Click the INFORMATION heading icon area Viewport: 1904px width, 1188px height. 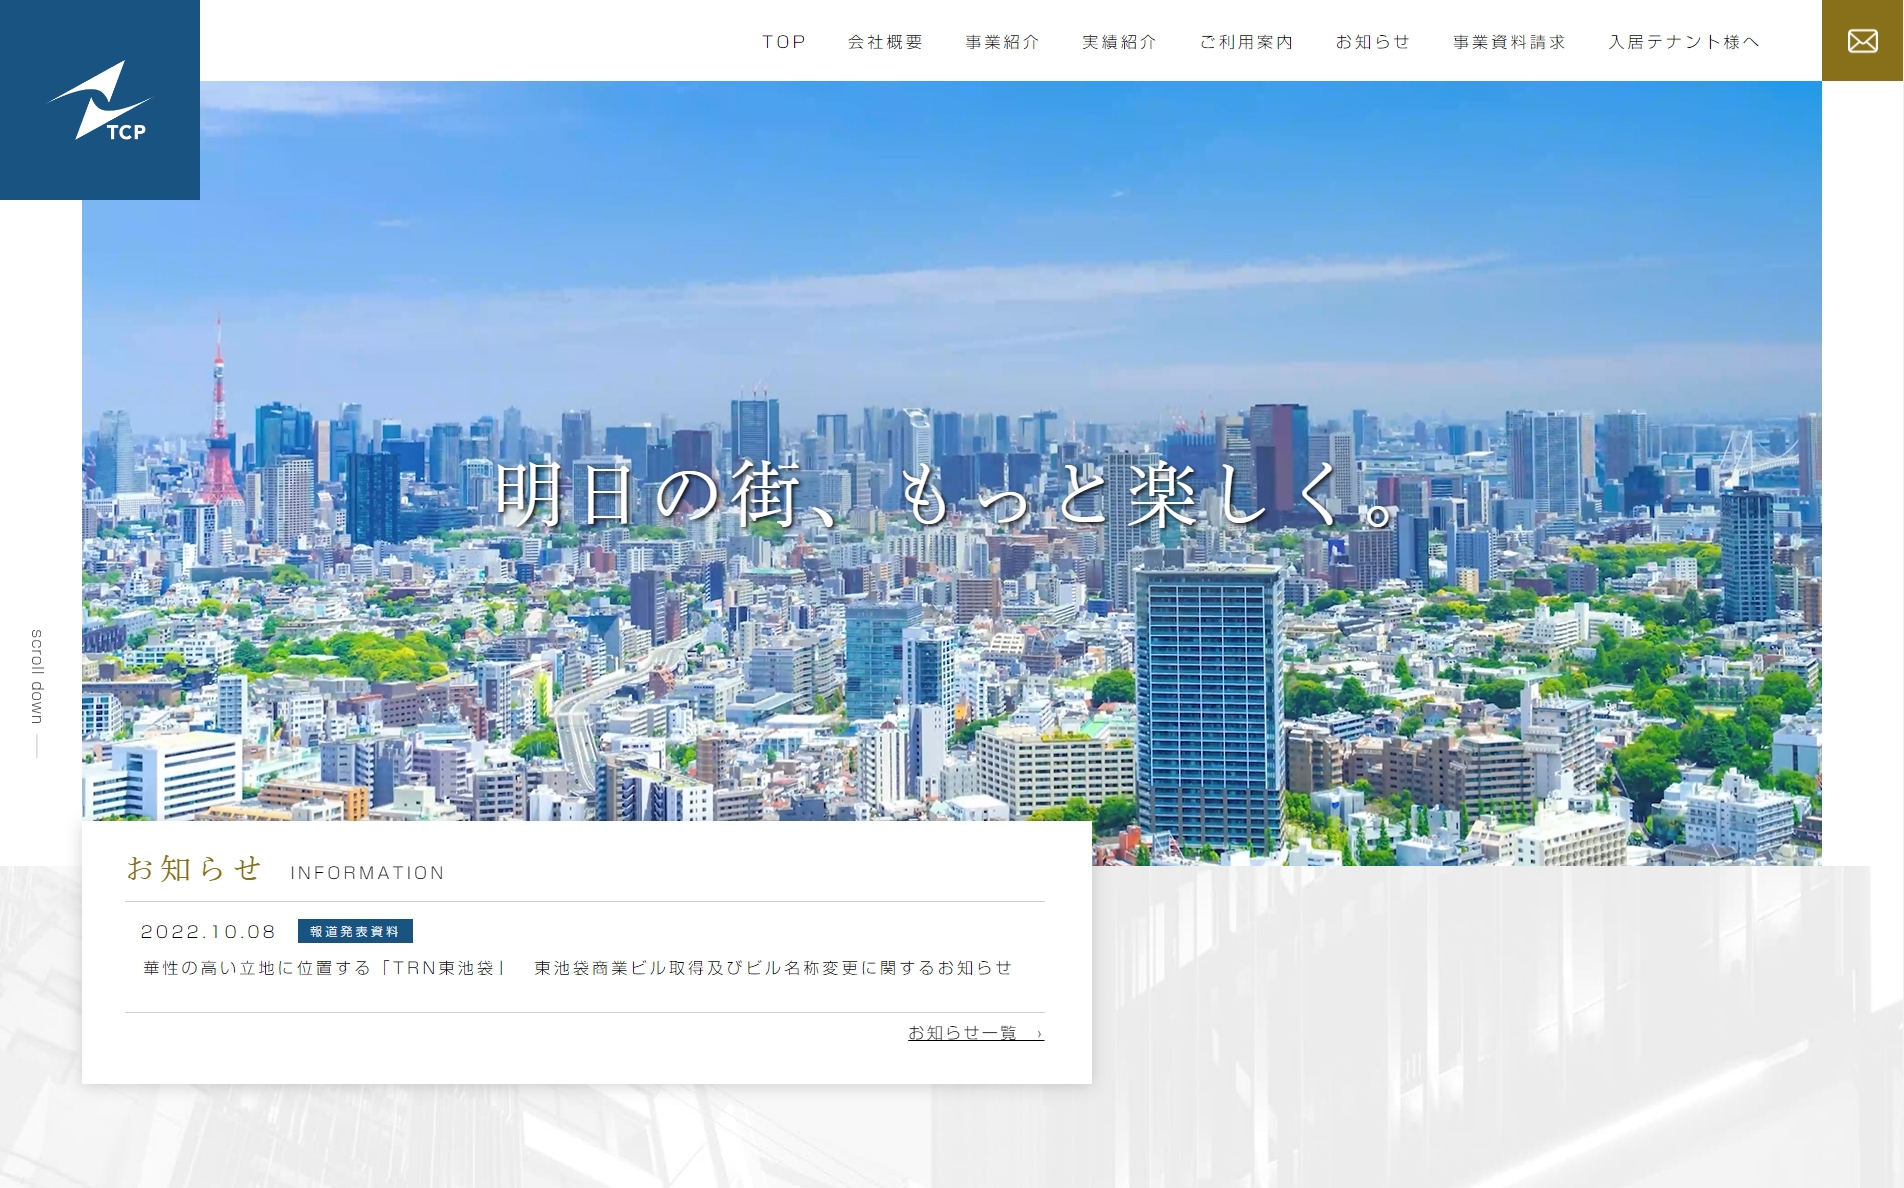364,873
